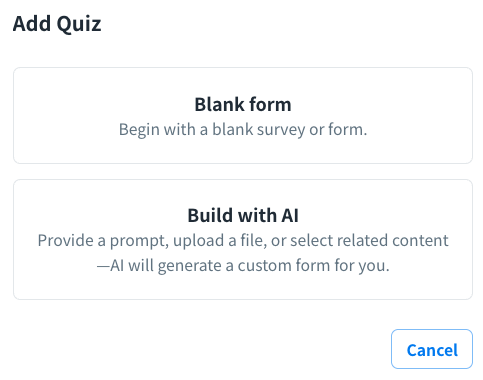Cancel the Add Quiz dialog
The height and width of the screenshot is (380, 483).
[432, 349]
